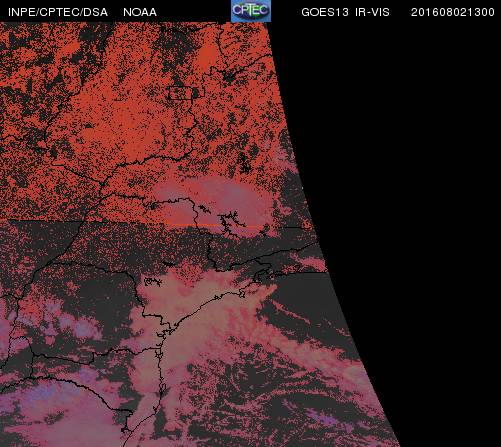Select the NOAA text in the header
Viewport: 501px width, 447px height.
(140, 12)
